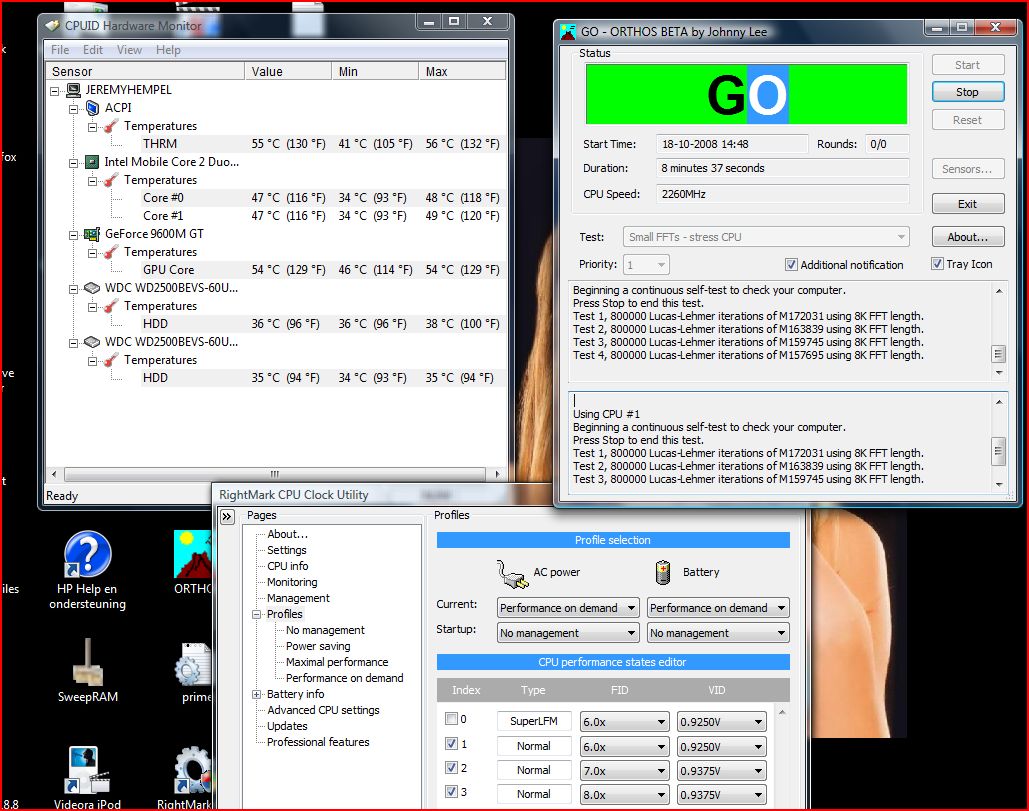
Task: Open FID dropdown for index 3 (8.0x)
Action: (x=624, y=795)
